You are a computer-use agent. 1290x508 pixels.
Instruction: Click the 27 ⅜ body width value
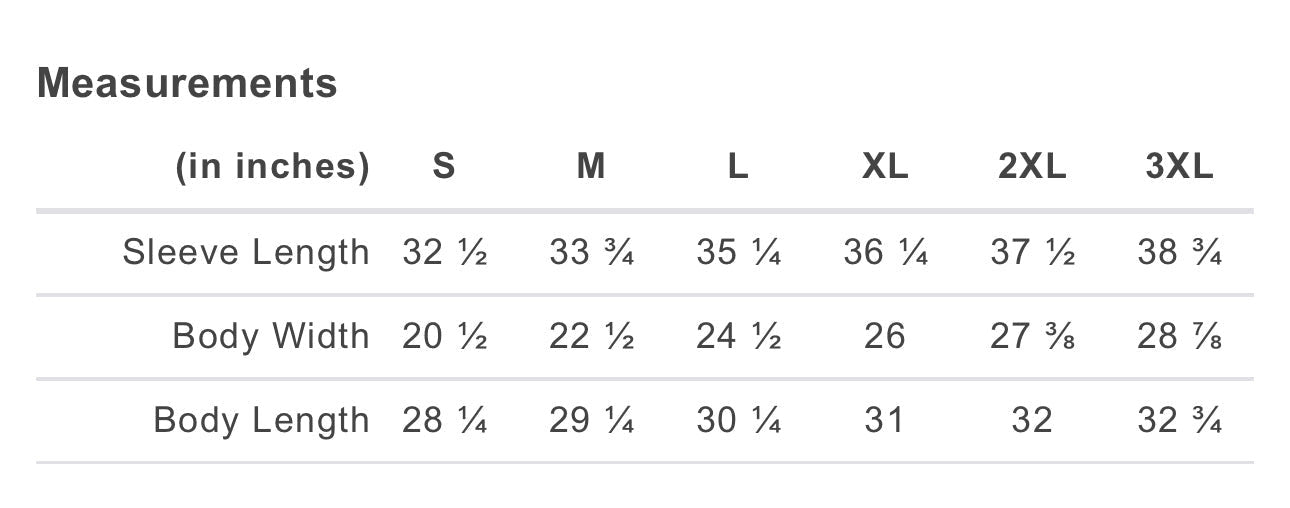click(1032, 336)
